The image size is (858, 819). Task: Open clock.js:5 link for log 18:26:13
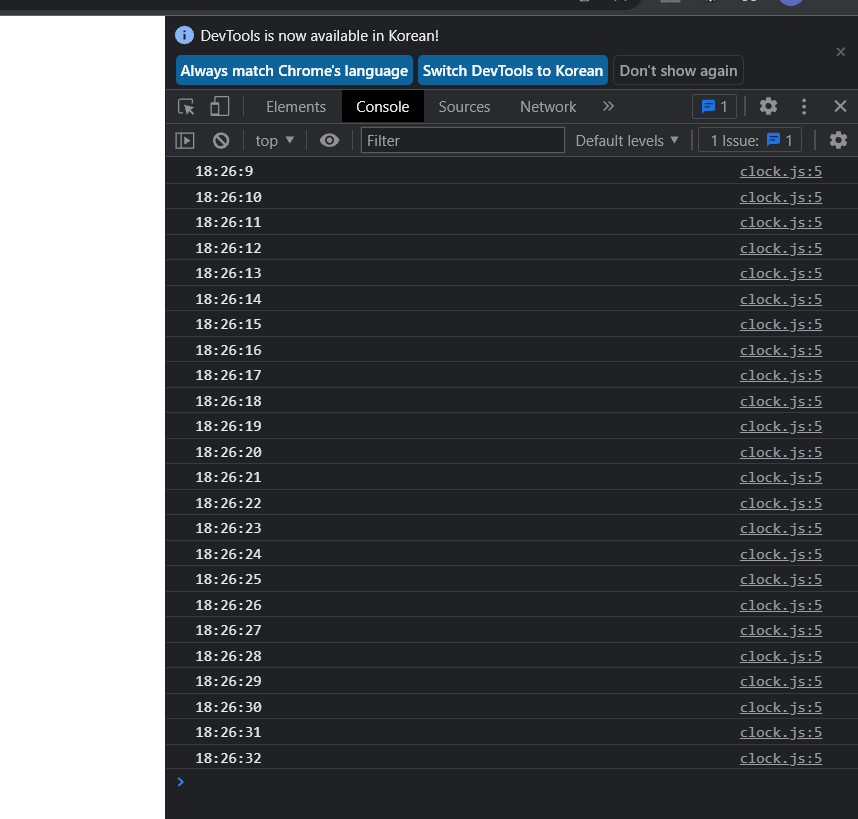pos(781,274)
